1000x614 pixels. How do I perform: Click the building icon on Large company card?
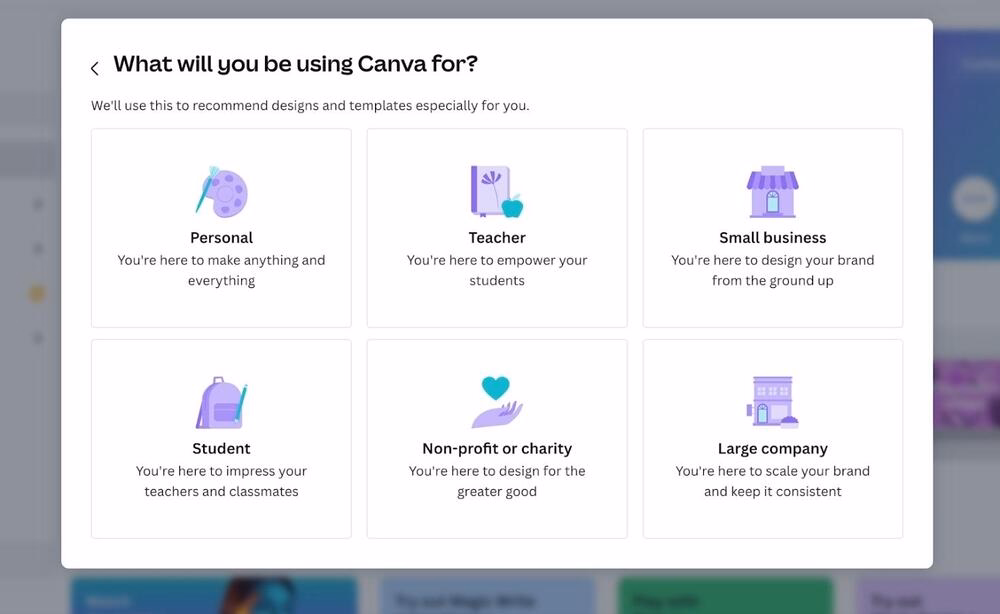click(772, 400)
